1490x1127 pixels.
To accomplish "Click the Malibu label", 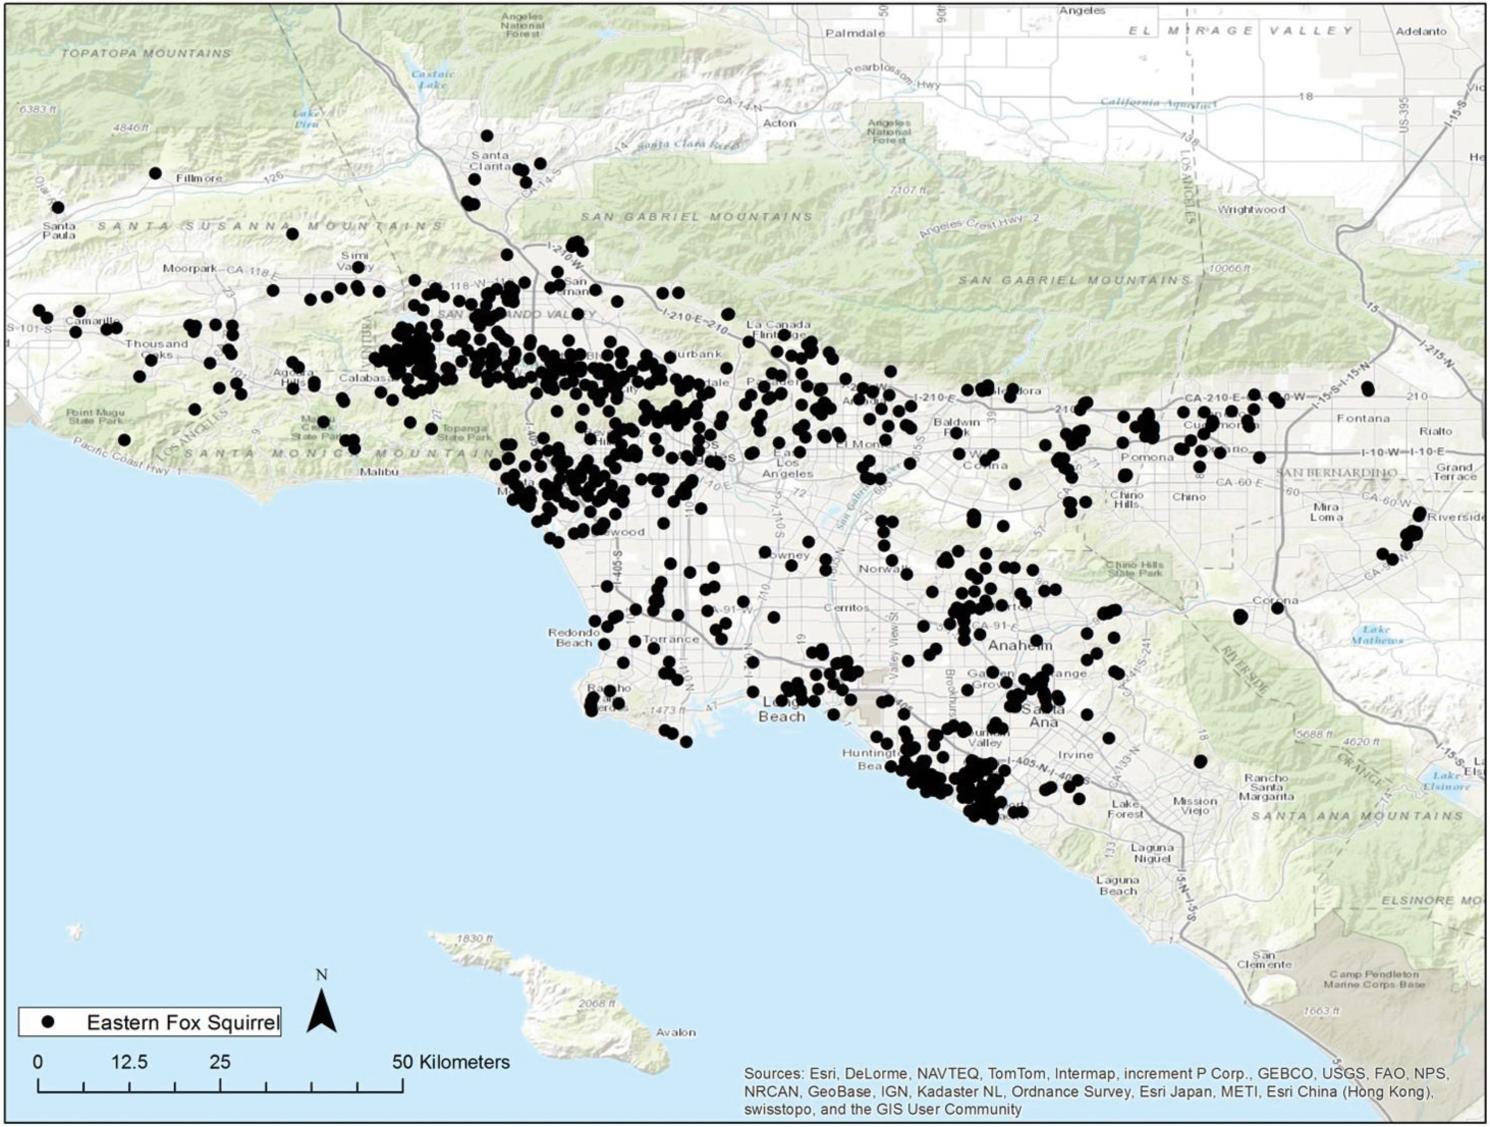I will [x=379, y=471].
